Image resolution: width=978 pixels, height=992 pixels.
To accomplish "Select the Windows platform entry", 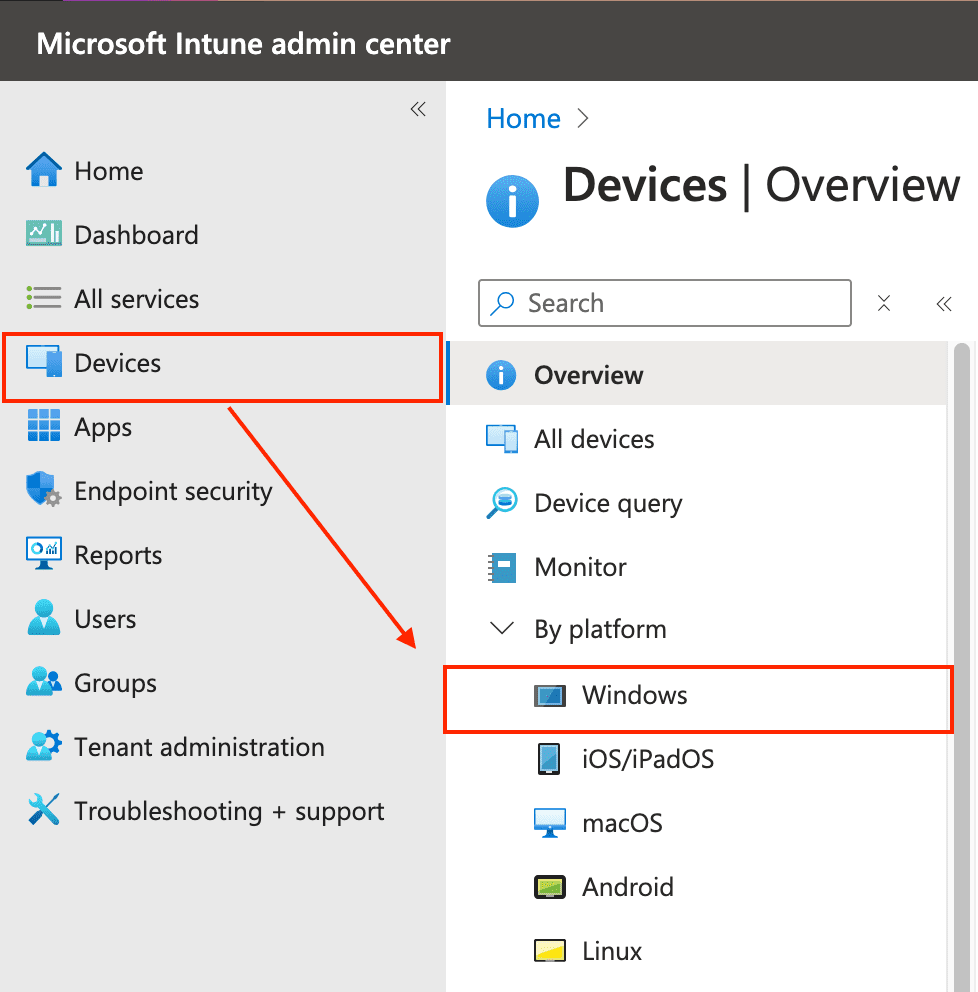I will click(634, 695).
